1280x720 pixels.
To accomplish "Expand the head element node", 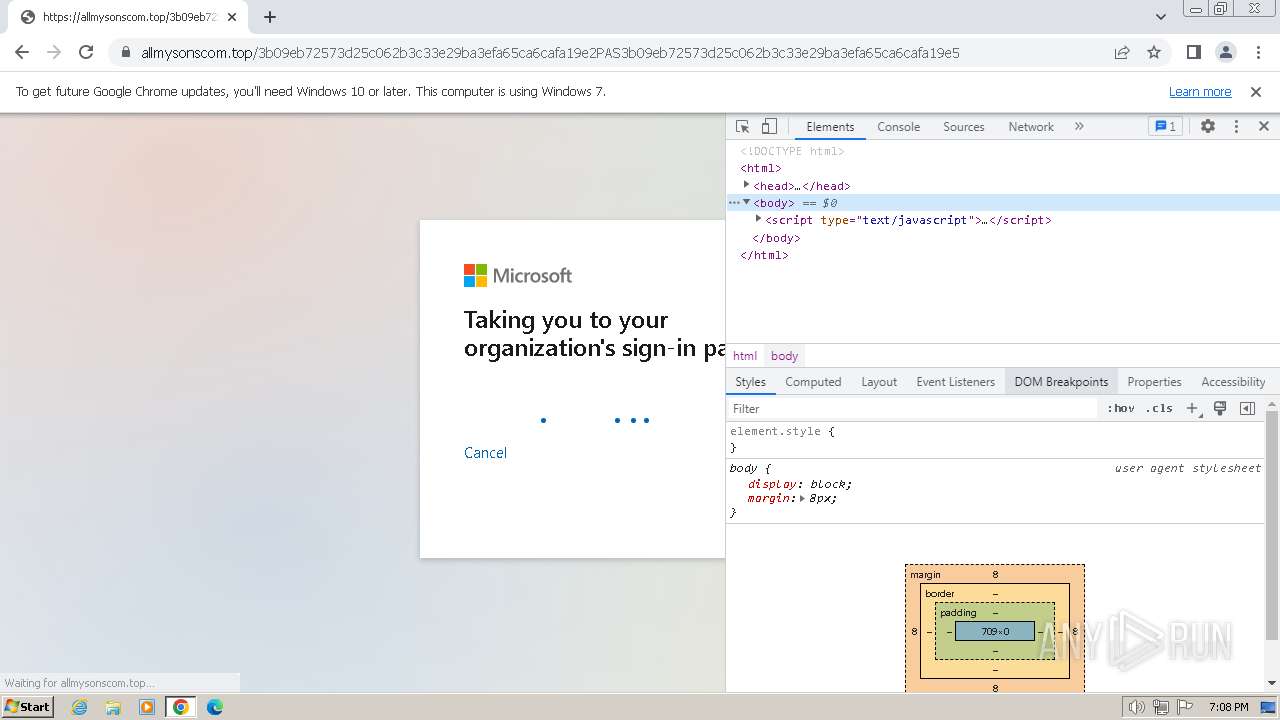I will (747, 185).
